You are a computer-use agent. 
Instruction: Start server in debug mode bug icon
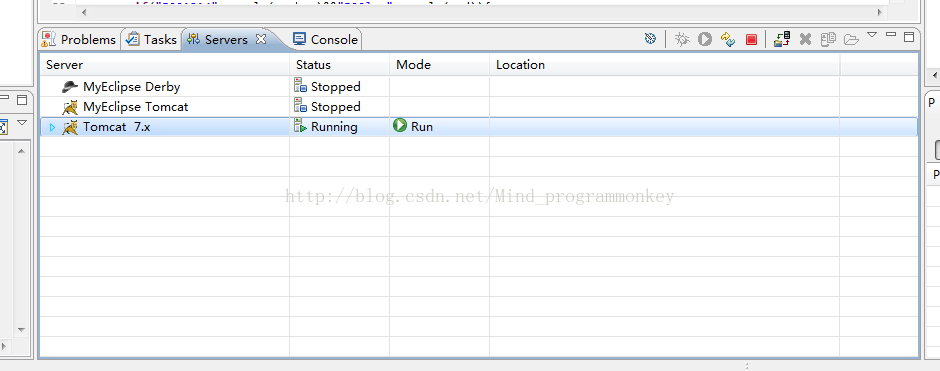(x=682, y=40)
